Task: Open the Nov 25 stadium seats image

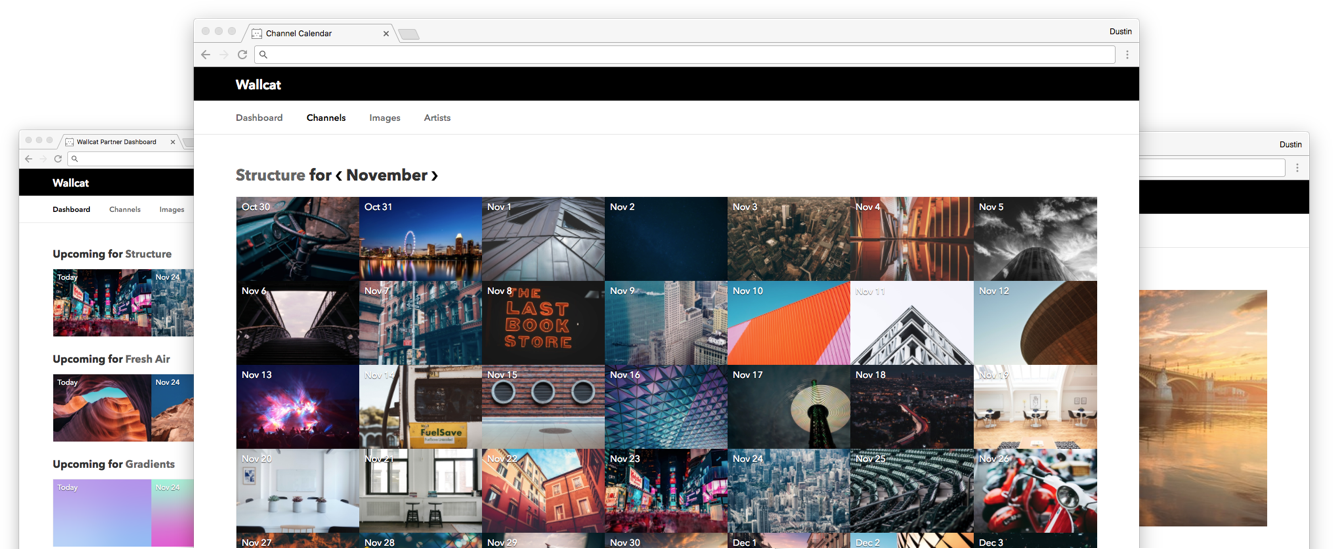Action: (x=912, y=491)
